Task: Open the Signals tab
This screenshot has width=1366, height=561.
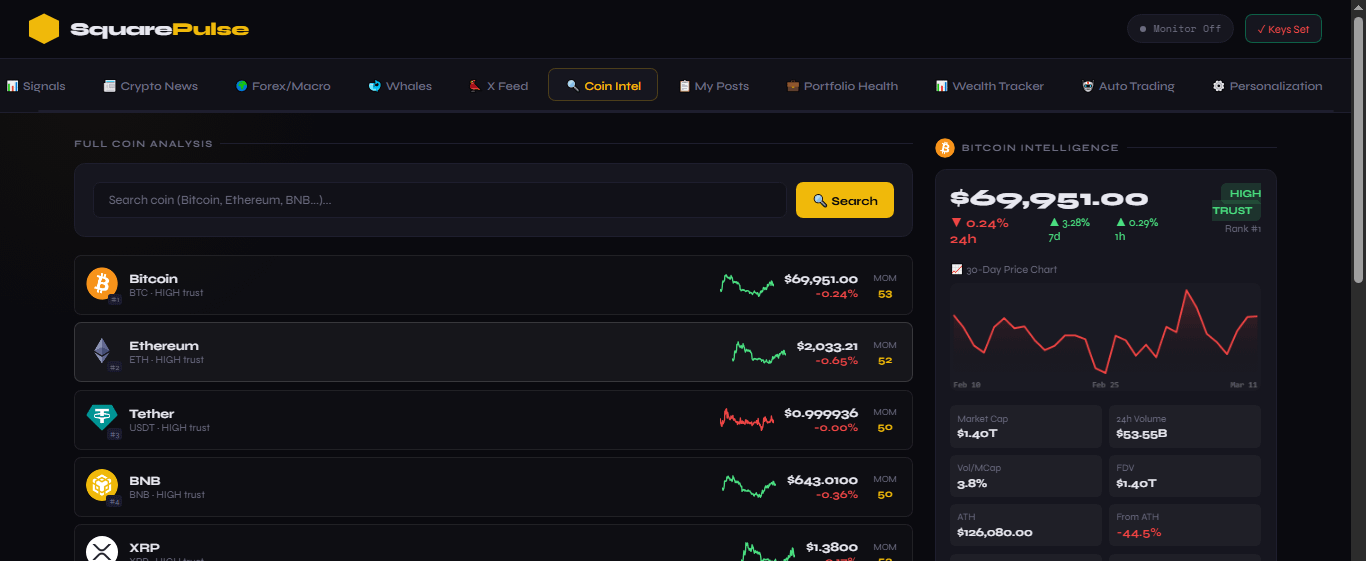Action: [36, 86]
